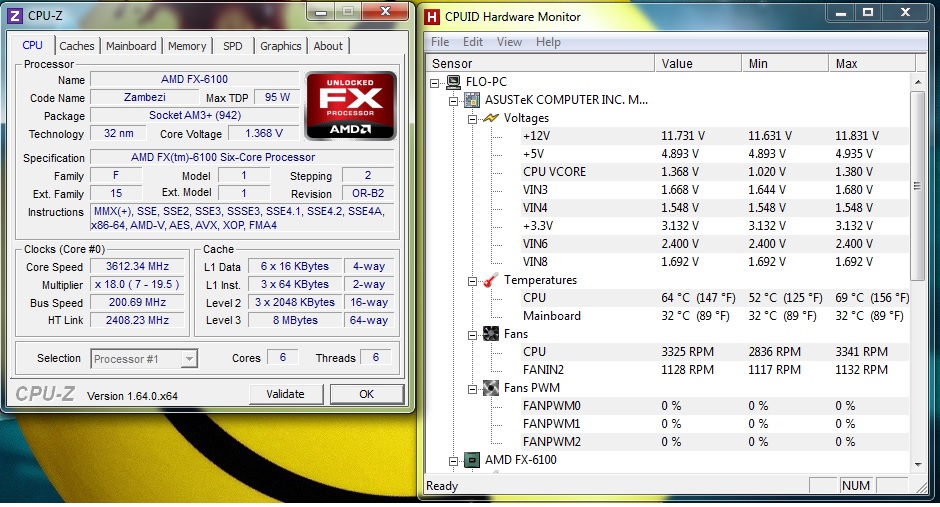Select the +3.3V row
Screen dimensions: 940x507
click(715, 226)
